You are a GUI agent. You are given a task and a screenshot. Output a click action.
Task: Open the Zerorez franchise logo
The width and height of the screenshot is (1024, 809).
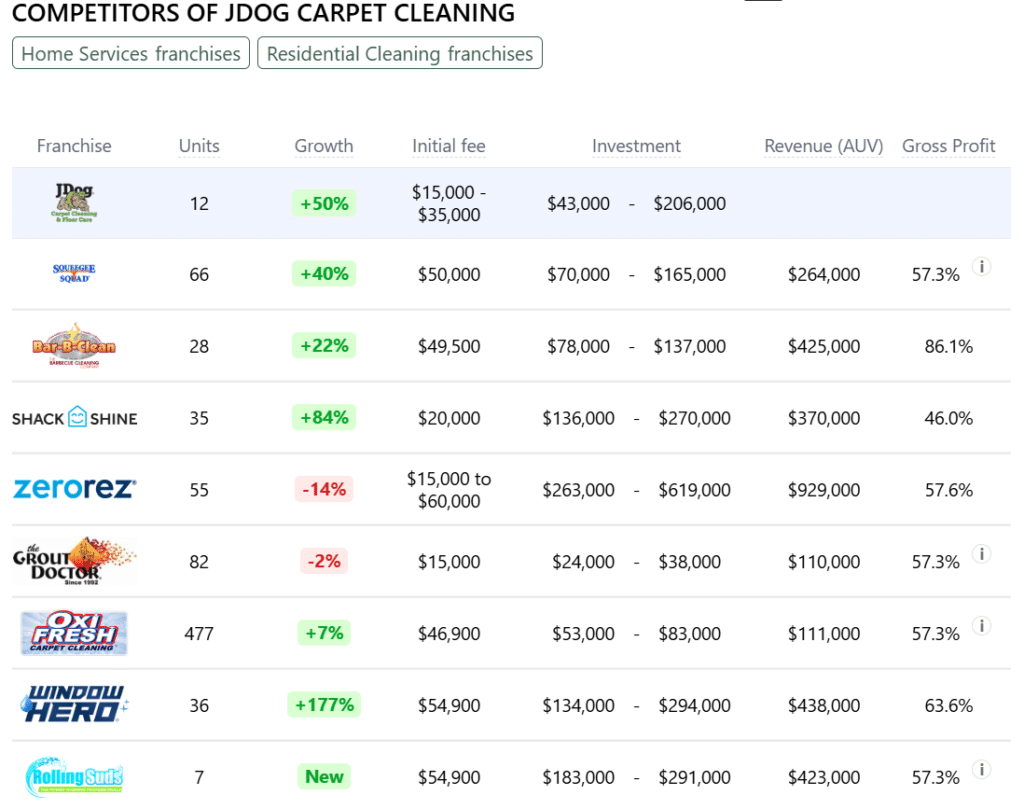click(x=74, y=488)
